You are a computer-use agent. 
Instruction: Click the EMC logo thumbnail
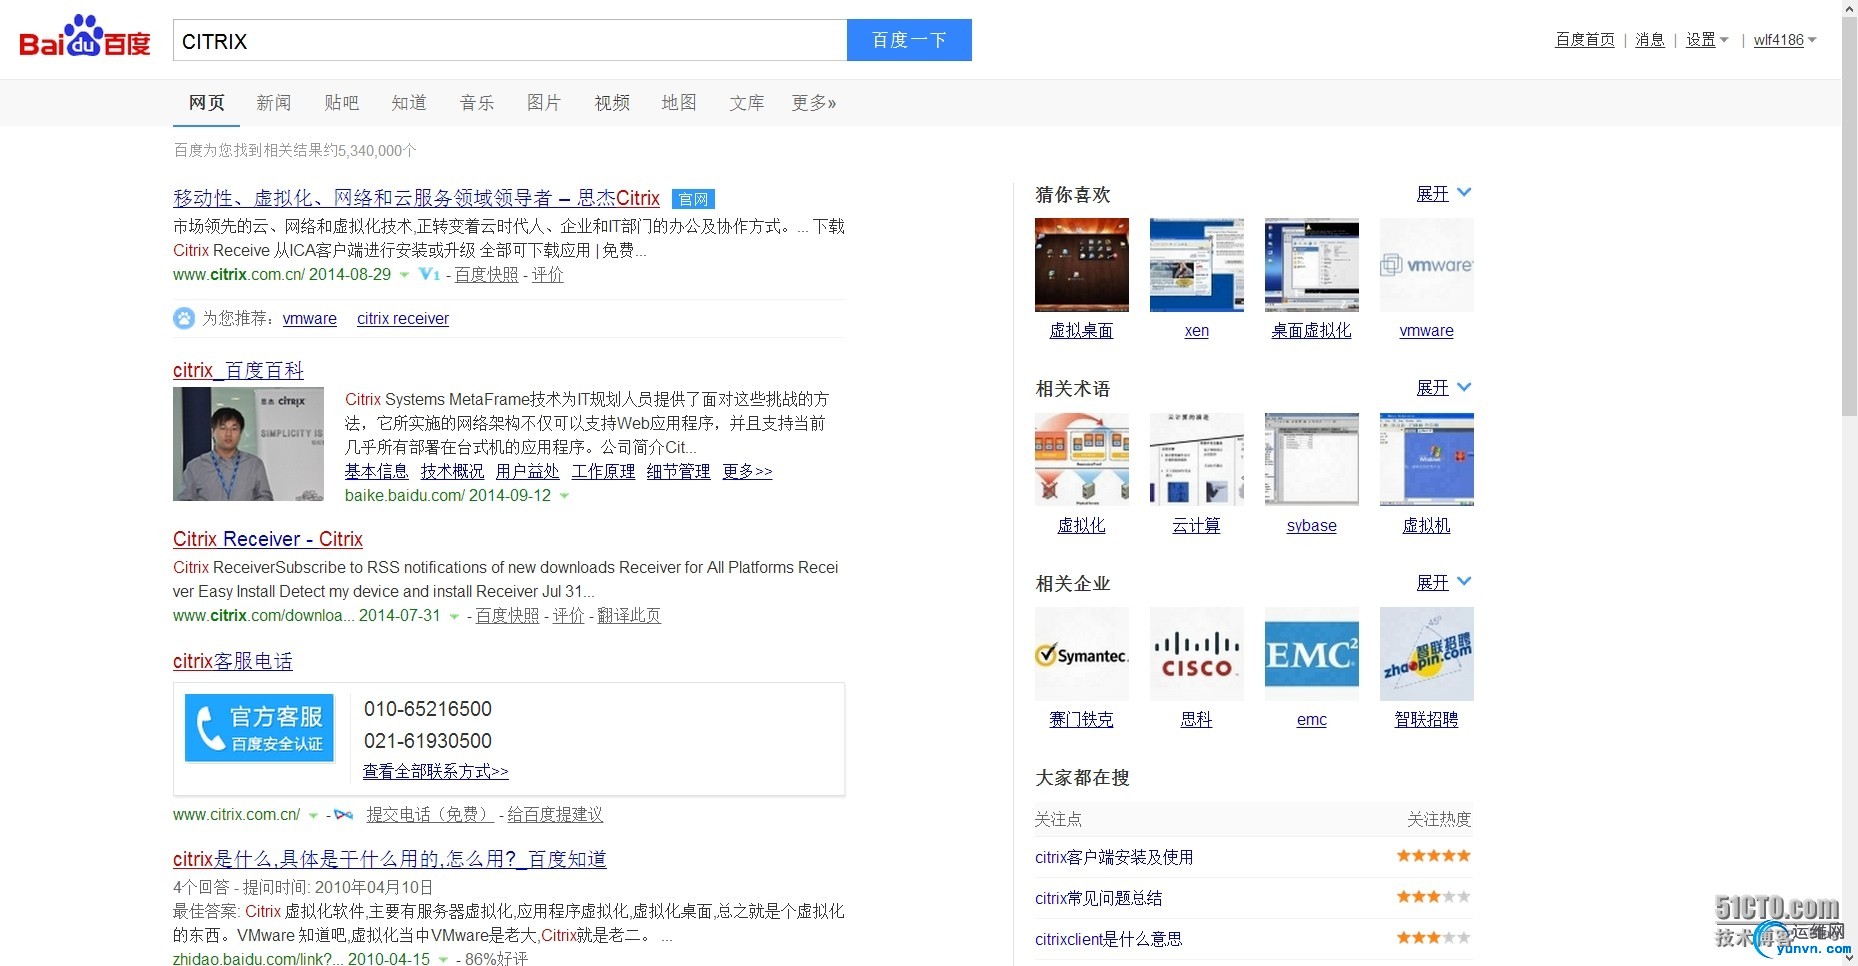(1311, 654)
